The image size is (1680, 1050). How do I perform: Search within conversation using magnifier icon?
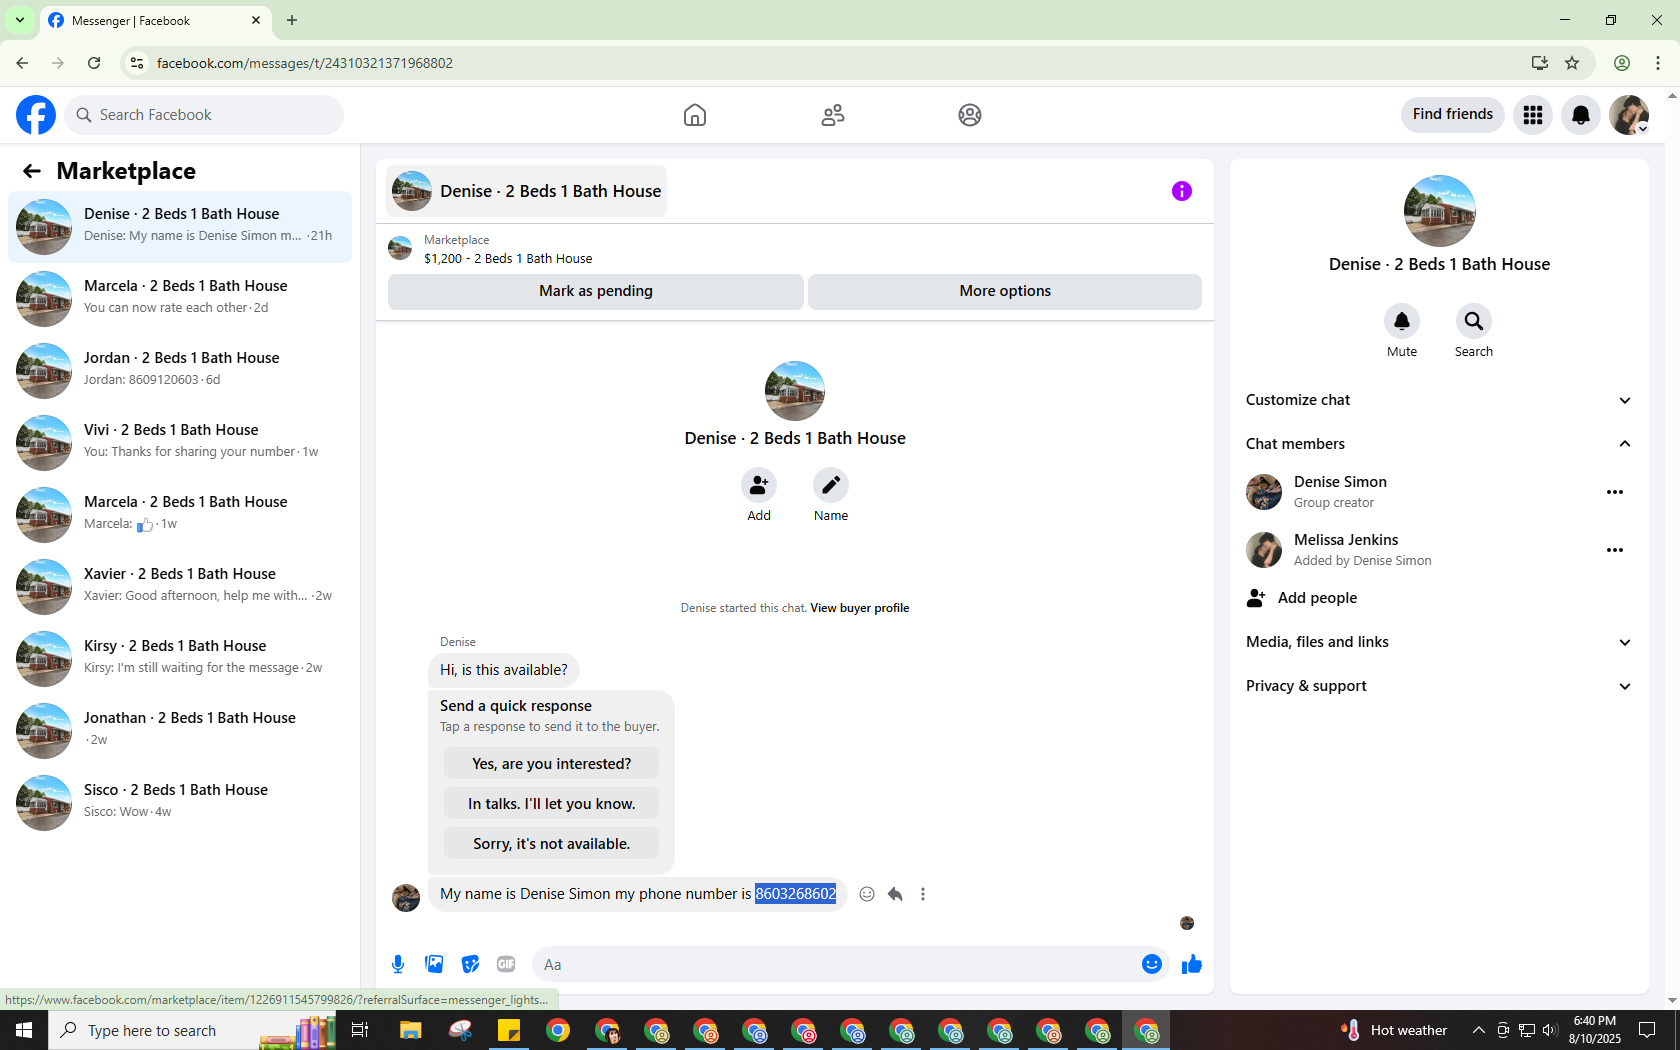pos(1474,321)
